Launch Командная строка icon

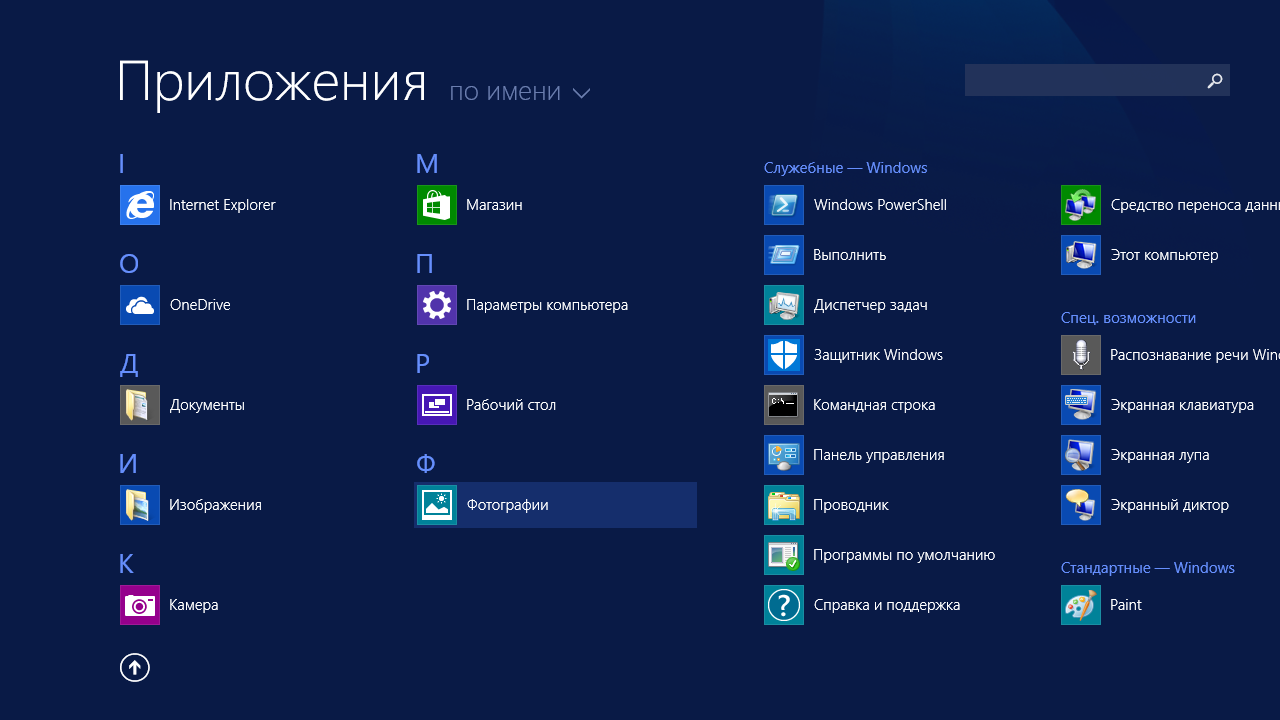[784, 405]
